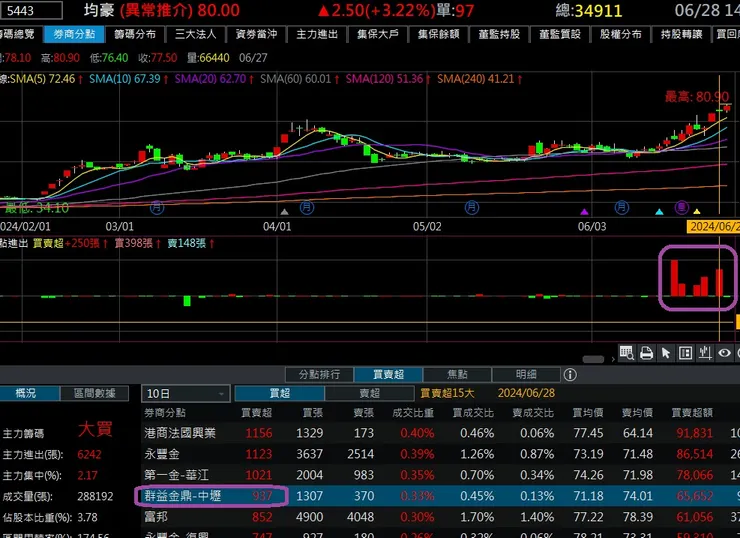Image resolution: width=740 pixels, height=538 pixels.
Task: Sort by 賣張 column header
Action: click(x=364, y=413)
